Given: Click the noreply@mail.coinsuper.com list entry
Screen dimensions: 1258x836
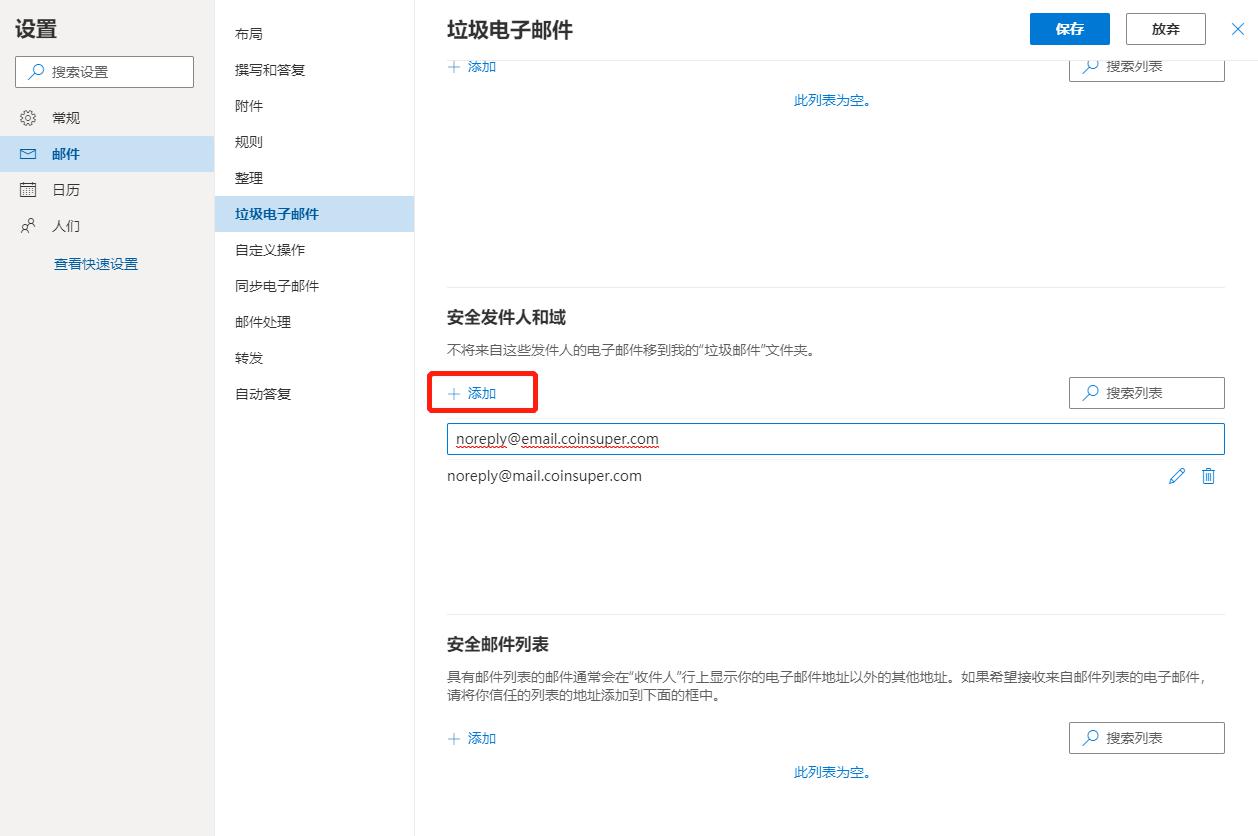Looking at the screenshot, I should [544, 476].
